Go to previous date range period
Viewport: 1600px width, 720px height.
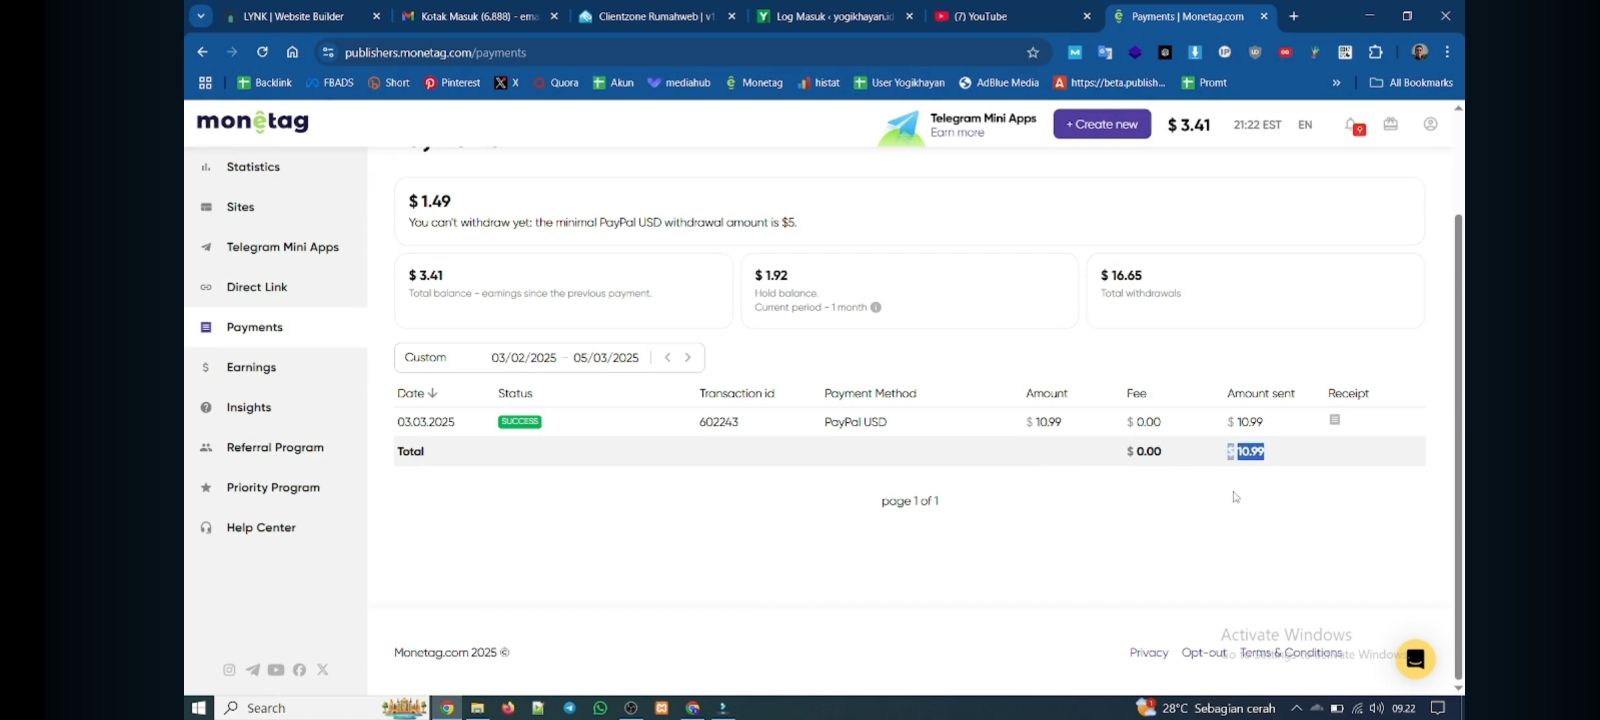tap(667, 358)
